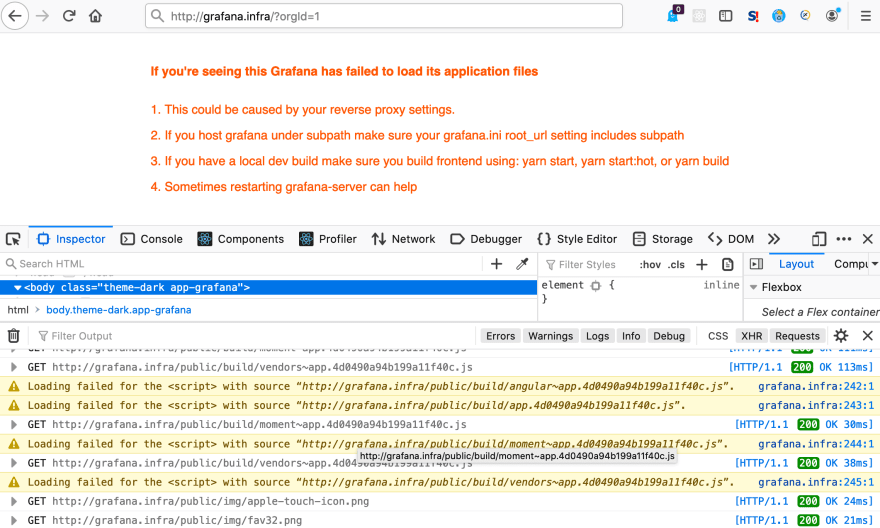Image resolution: width=880 pixels, height=528 pixels.
Task: Click the responsive design mode icon
Action: click(819, 239)
